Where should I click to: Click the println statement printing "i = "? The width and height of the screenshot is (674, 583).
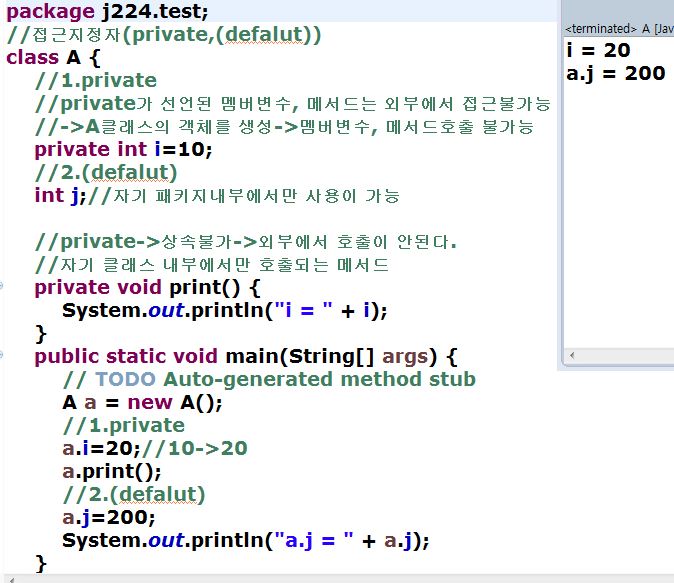224,310
